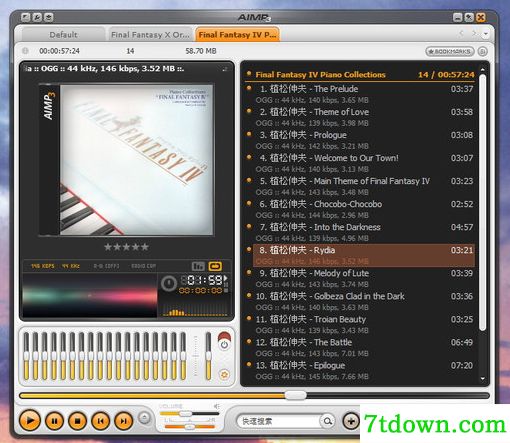Click the quick search input field
The width and height of the screenshot is (510, 443).
click(x=279, y=421)
